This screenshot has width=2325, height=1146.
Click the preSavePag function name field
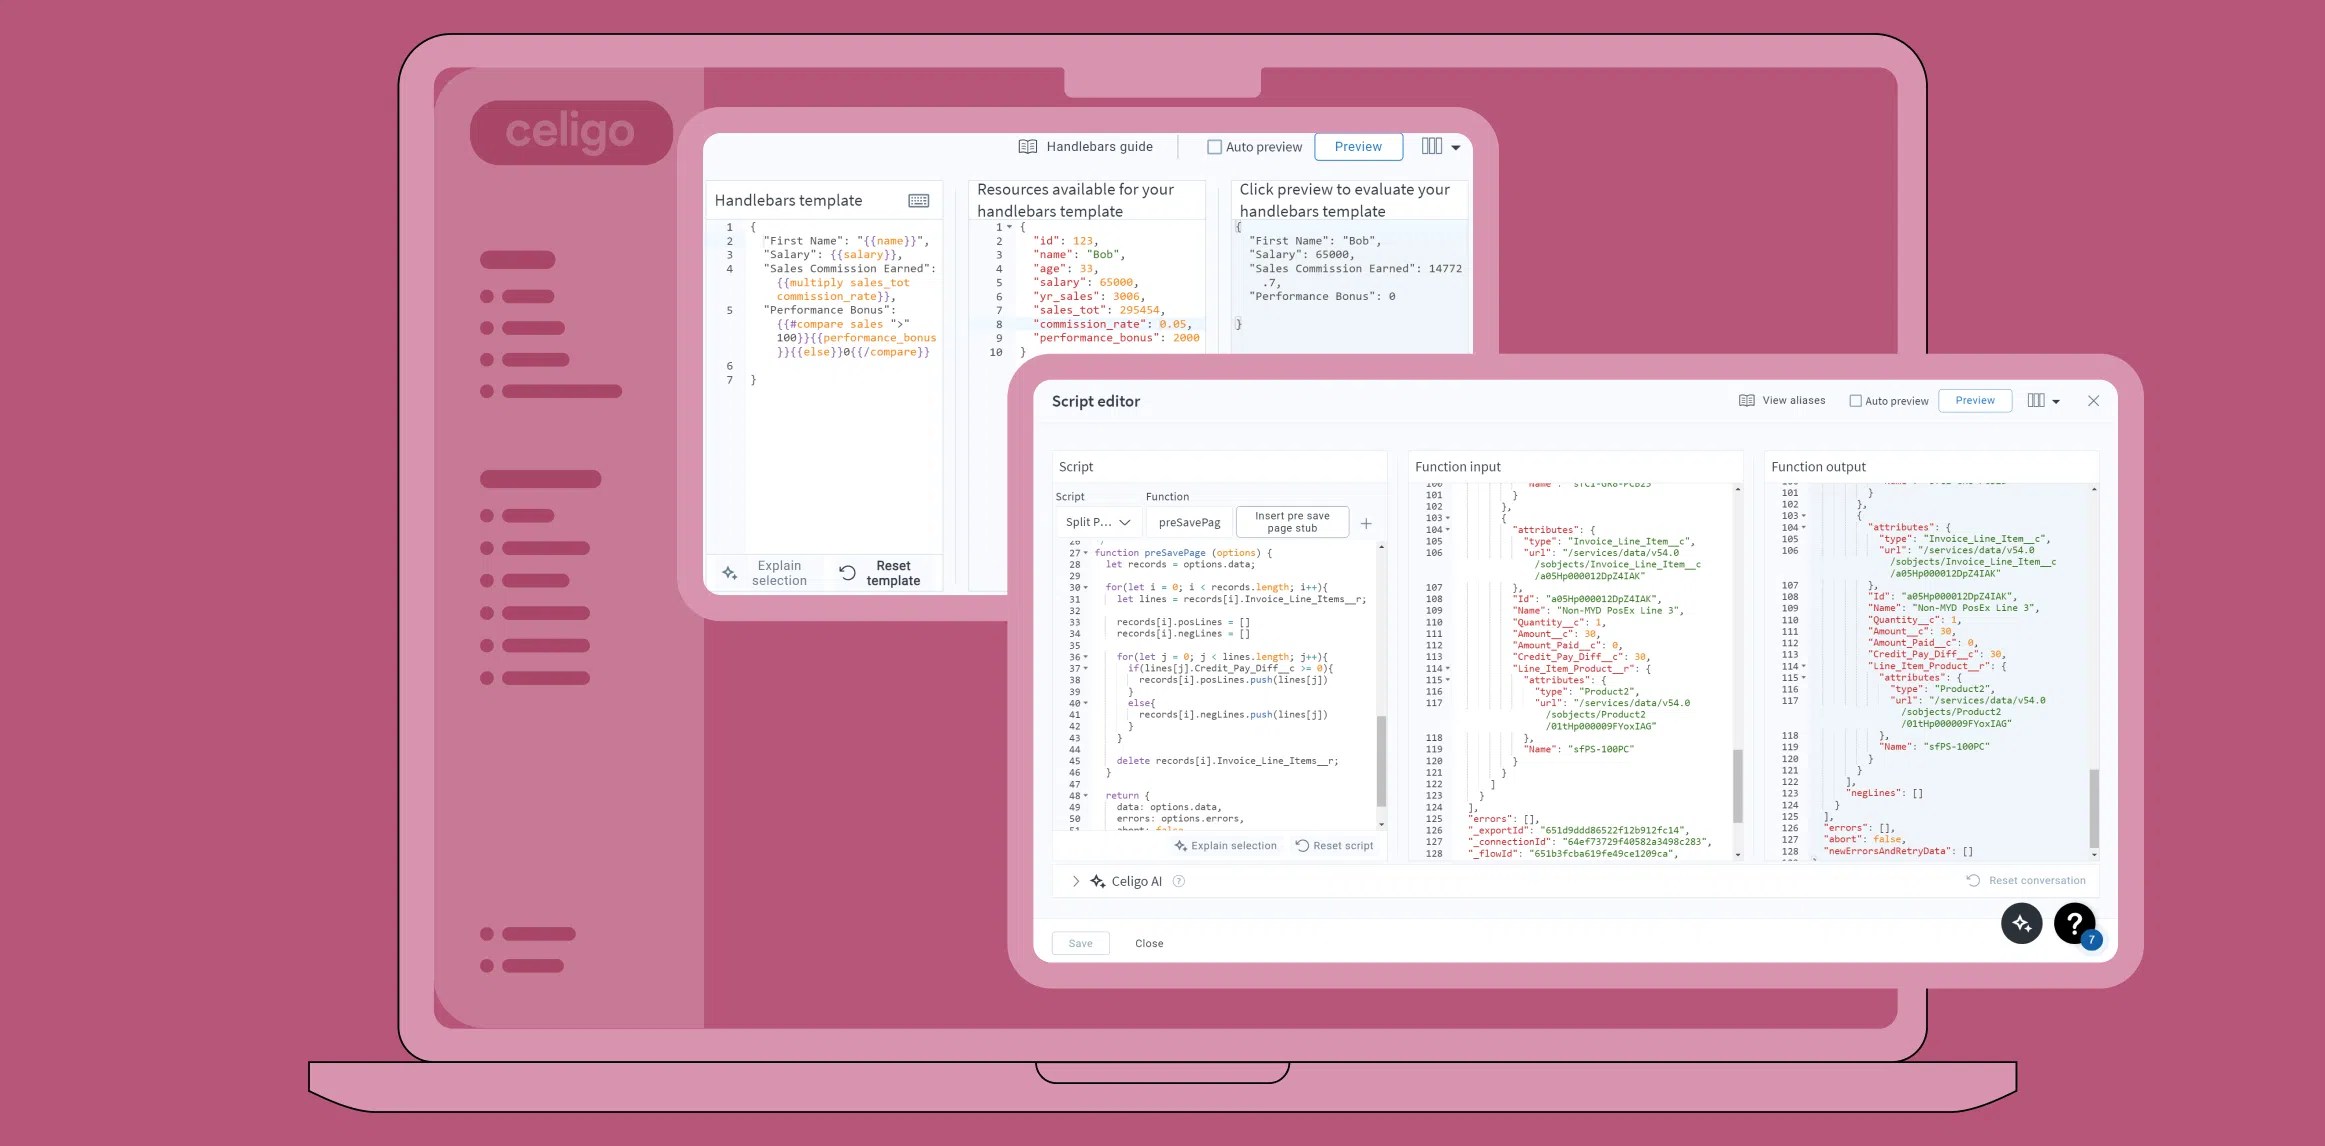tap(1189, 522)
